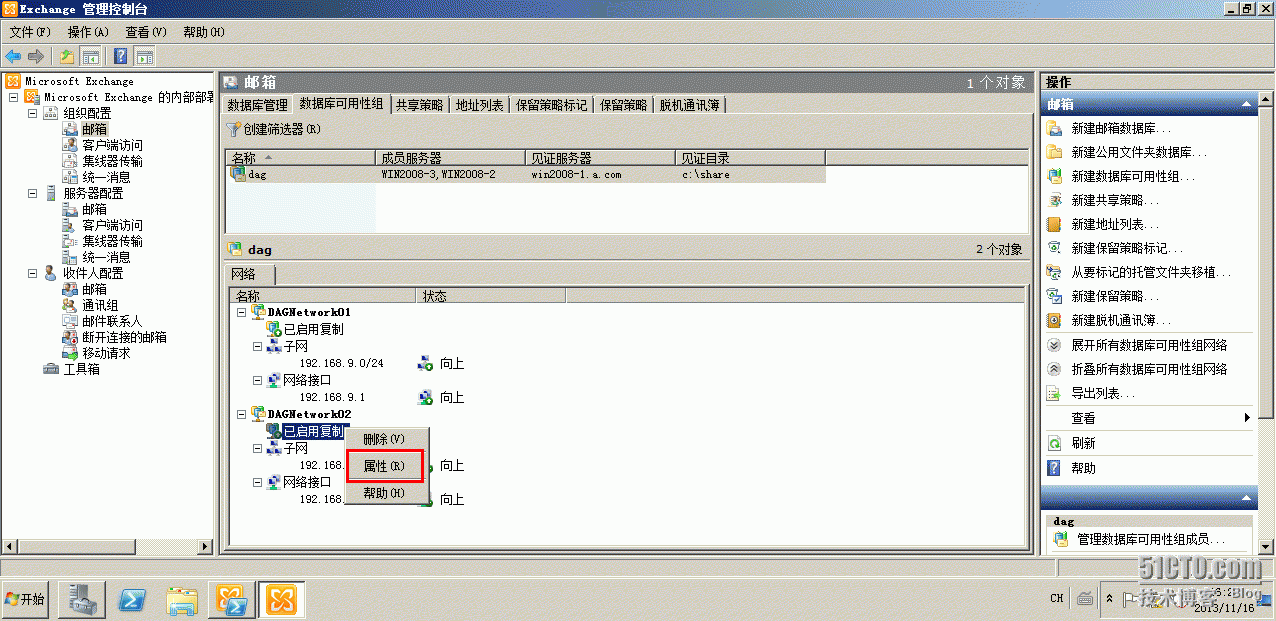The height and width of the screenshot is (621, 1276).
Task: Collapse the DAGNetwork01 node
Action: point(241,312)
